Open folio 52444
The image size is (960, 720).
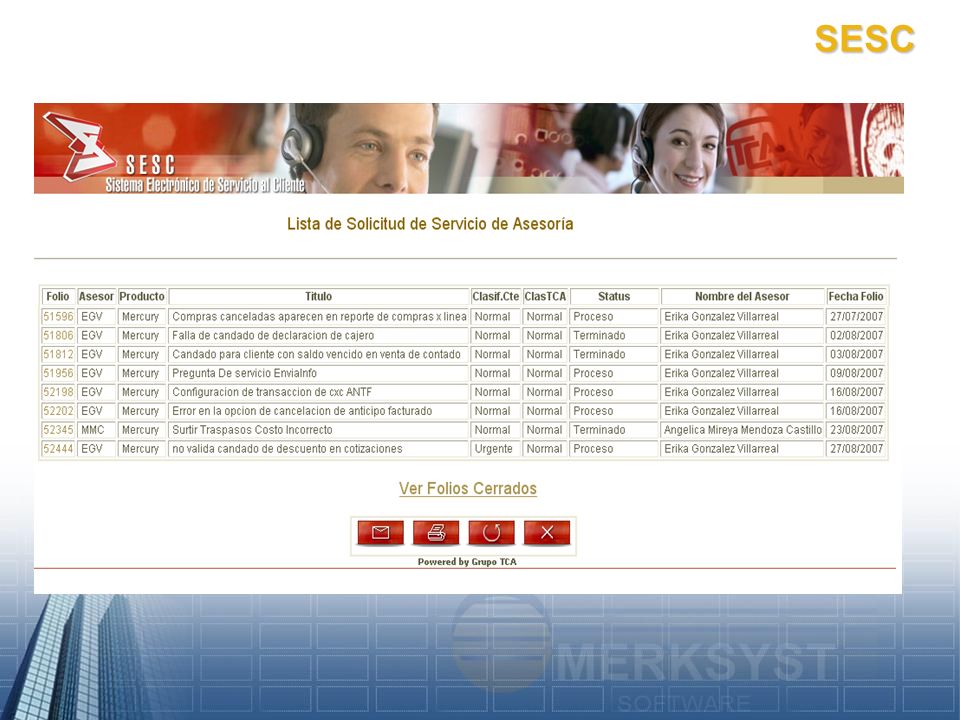tap(58, 449)
